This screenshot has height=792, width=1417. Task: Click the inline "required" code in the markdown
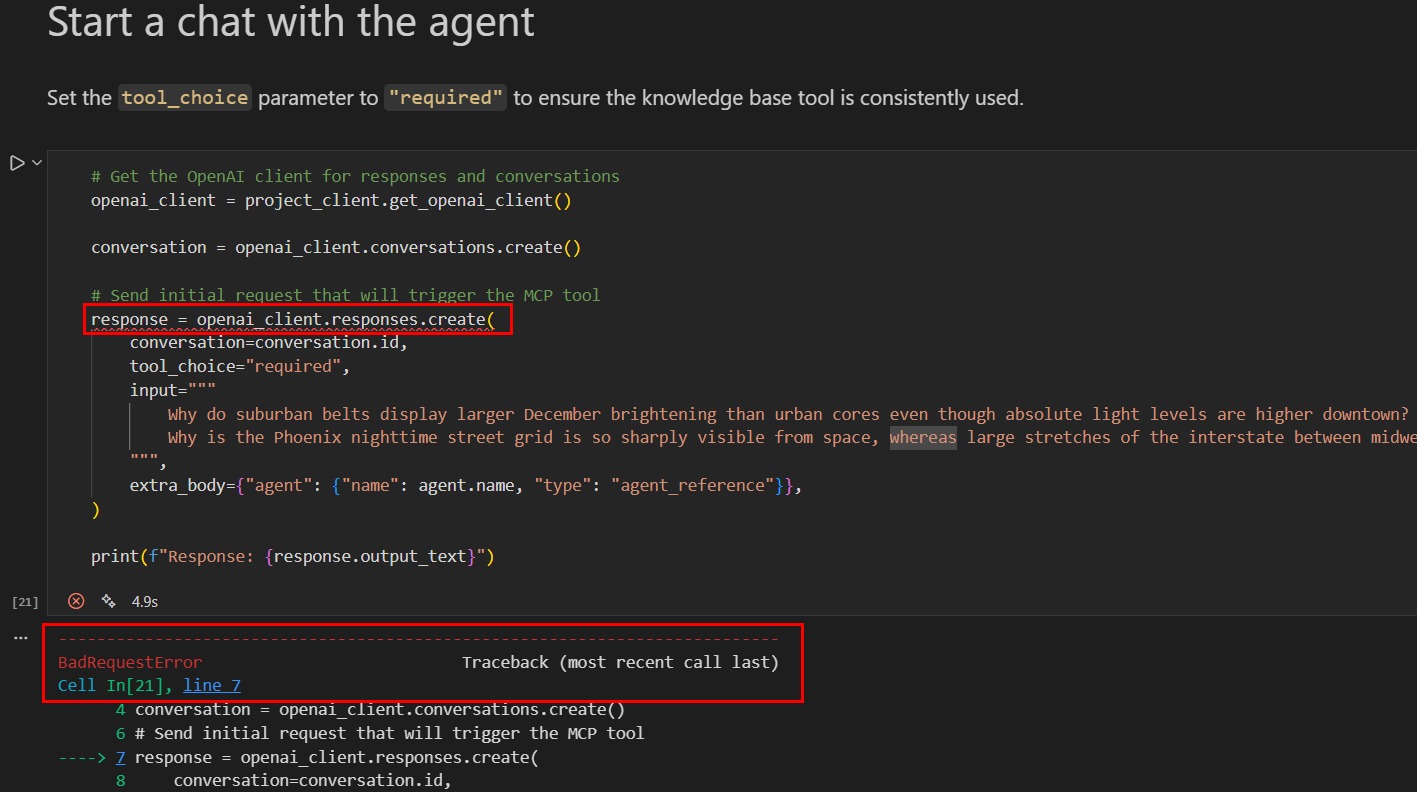pos(446,98)
